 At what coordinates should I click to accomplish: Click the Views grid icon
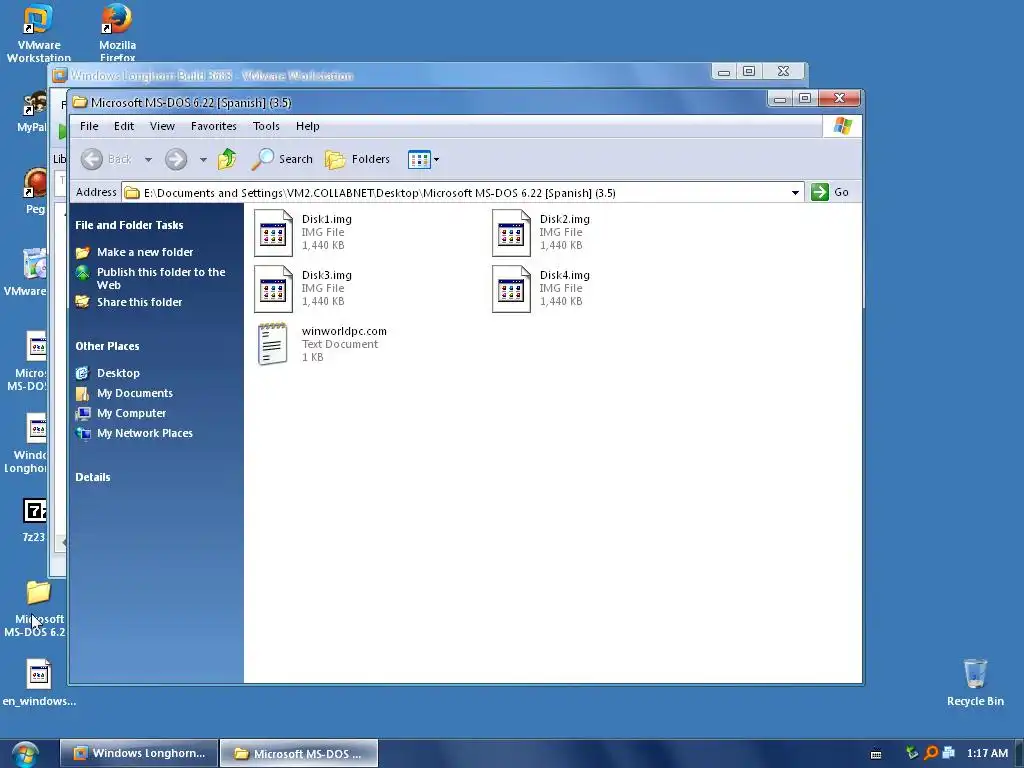419,159
